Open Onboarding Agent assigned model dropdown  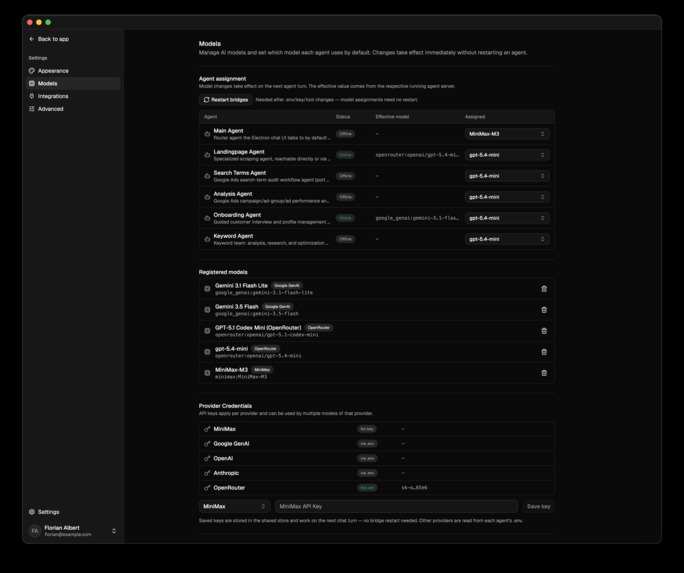tap(506, 218)
